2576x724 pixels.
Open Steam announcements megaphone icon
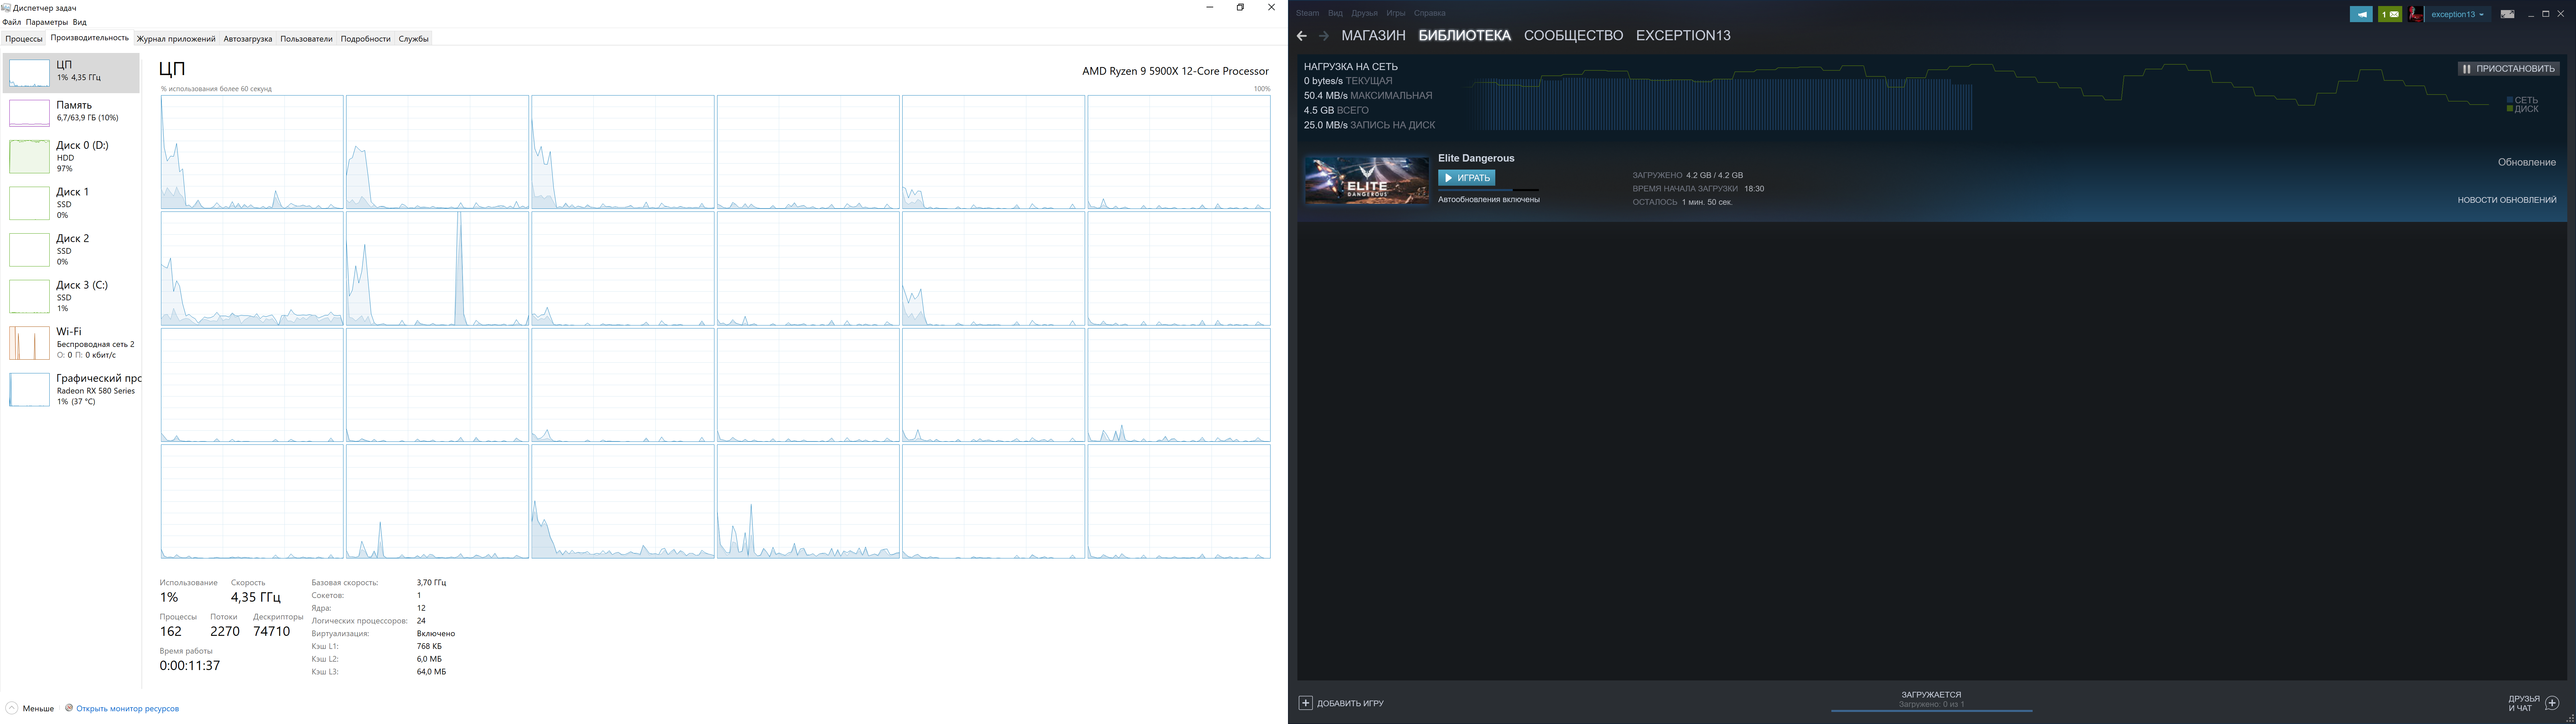tap(2361, 14)
